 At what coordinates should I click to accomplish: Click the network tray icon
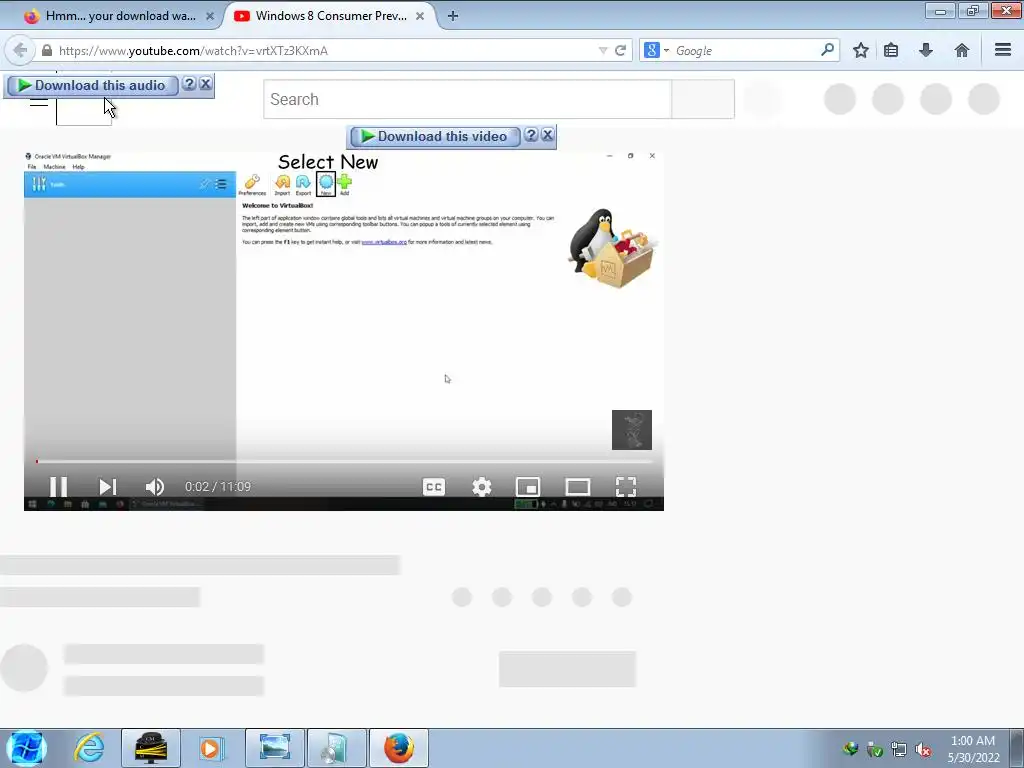(899, 749)
